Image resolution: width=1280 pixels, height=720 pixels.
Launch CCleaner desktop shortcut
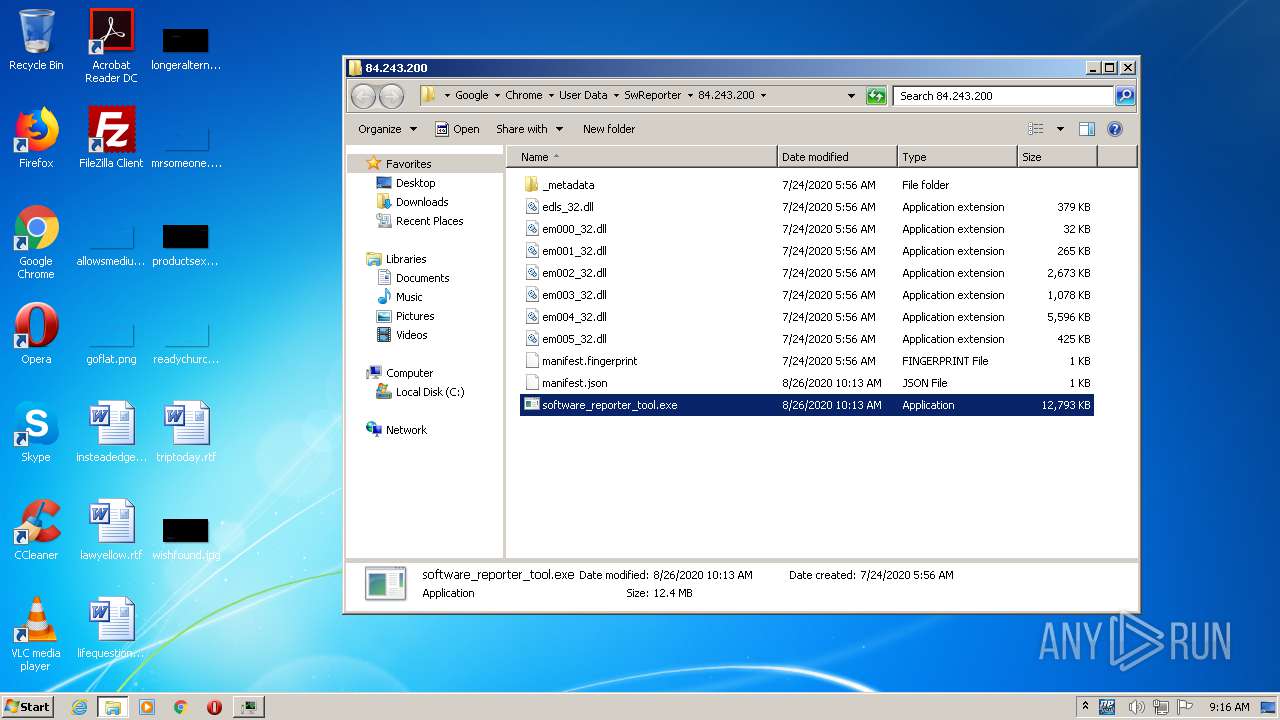point(36,530)
